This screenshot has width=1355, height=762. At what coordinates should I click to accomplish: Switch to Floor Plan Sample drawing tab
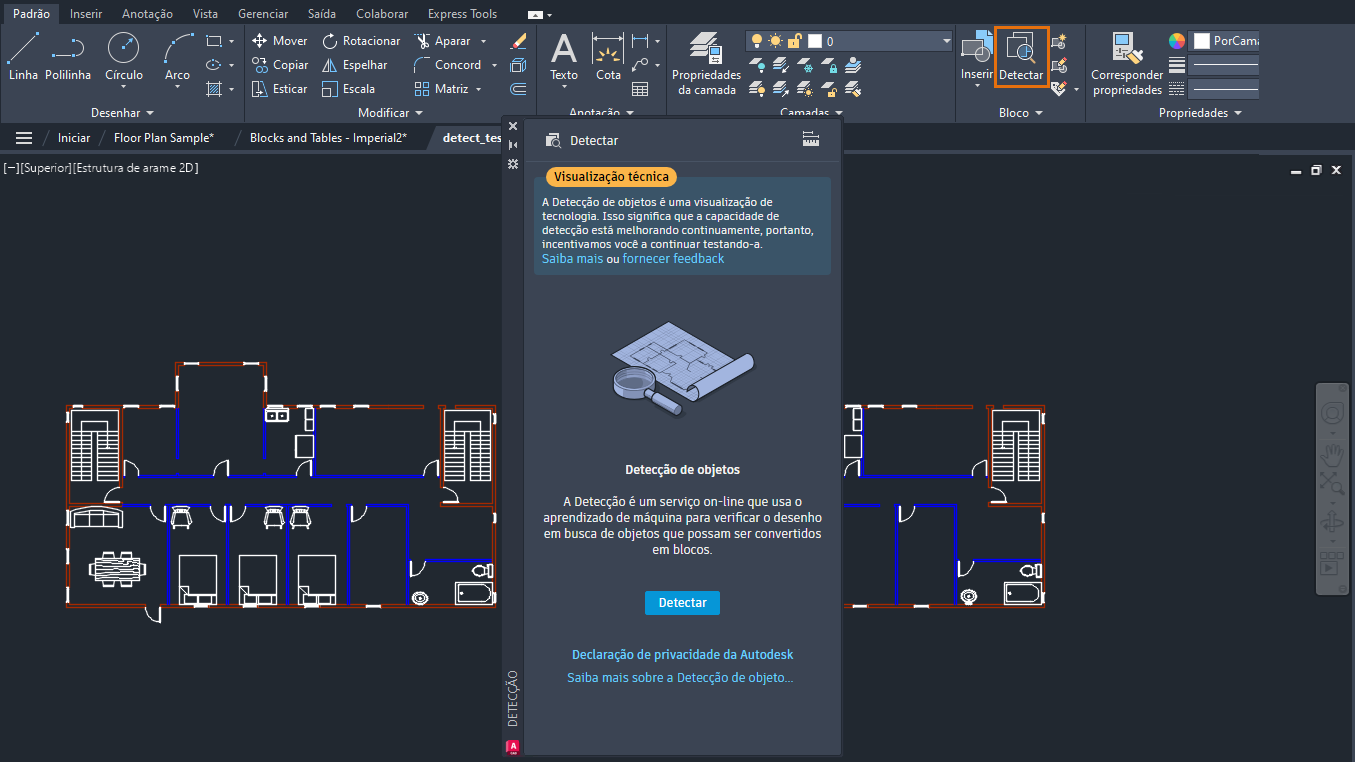[164, 138]
